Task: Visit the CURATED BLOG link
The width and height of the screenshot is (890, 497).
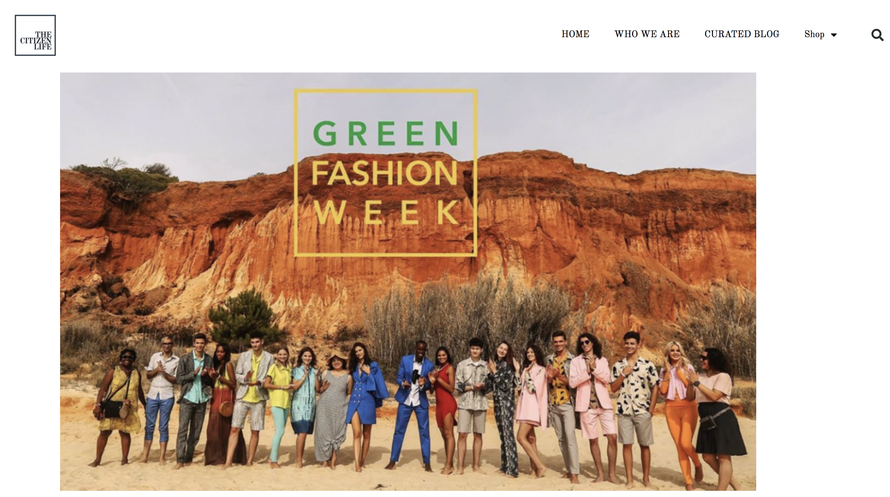Action: [x=741, y=34]
